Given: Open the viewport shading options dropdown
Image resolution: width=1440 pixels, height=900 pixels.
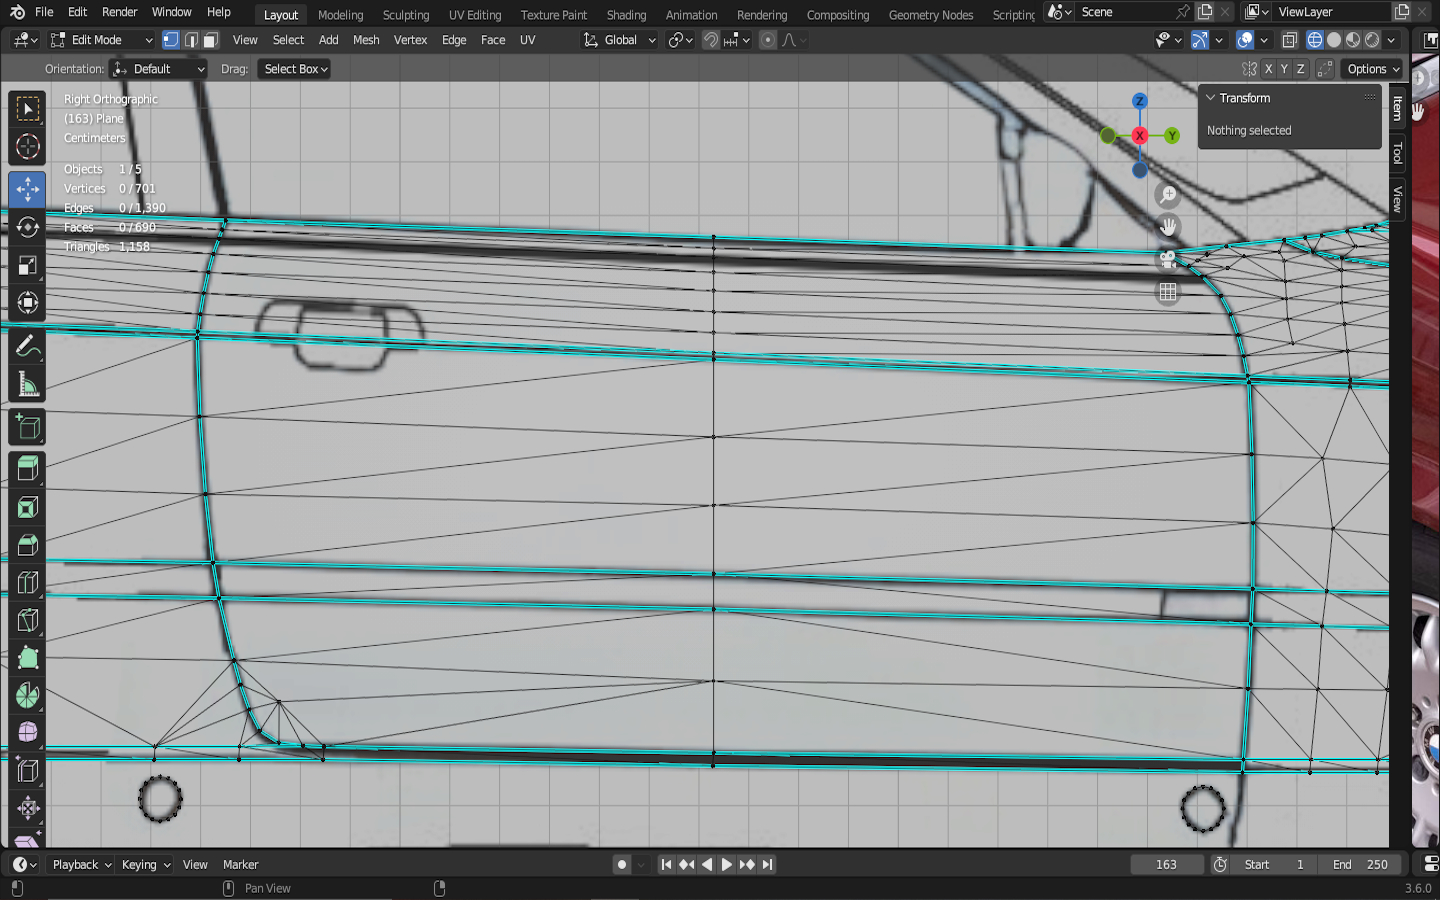Looking at the screenshot, I should pyautogui.click(x=1392, y=40).
